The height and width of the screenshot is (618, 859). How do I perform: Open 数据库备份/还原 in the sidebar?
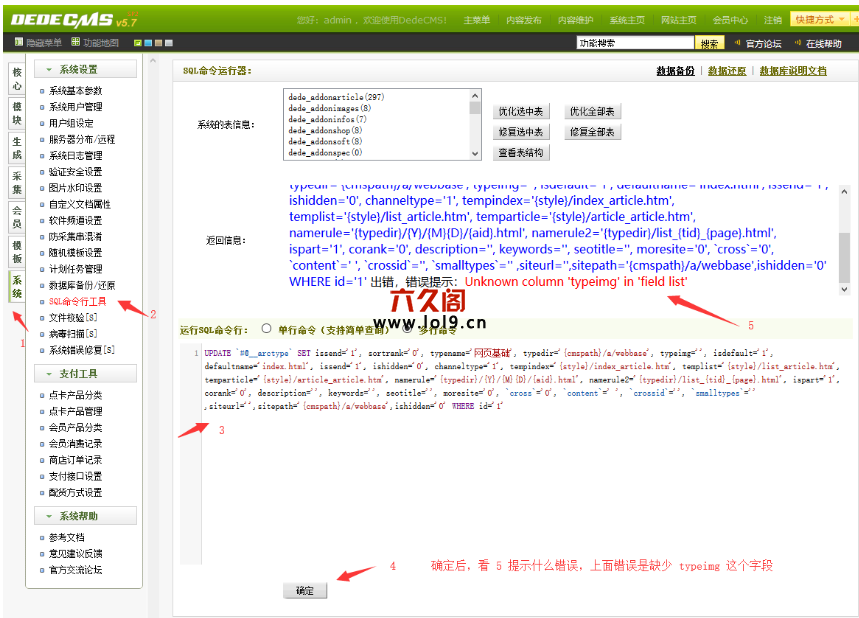(x=82, y=285)
